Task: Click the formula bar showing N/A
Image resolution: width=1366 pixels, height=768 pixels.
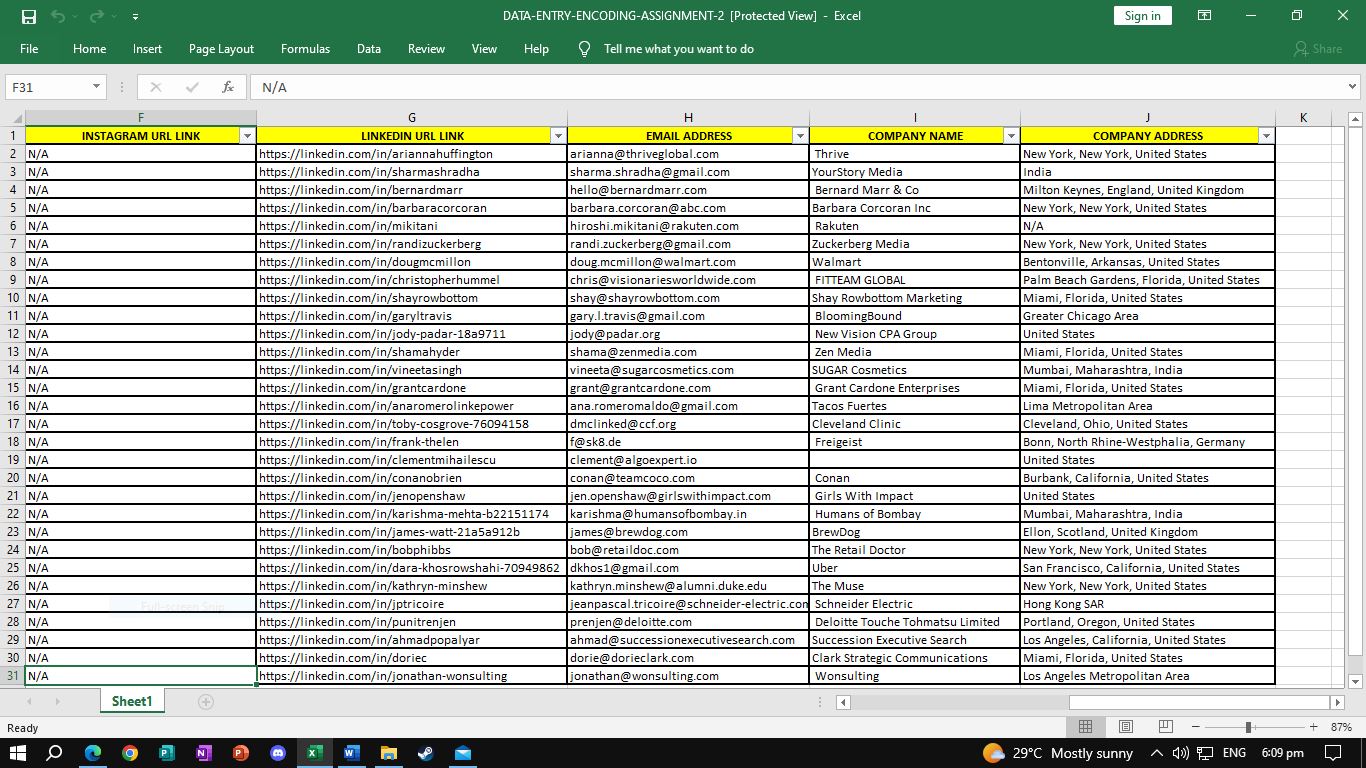Action: [797, 87]
